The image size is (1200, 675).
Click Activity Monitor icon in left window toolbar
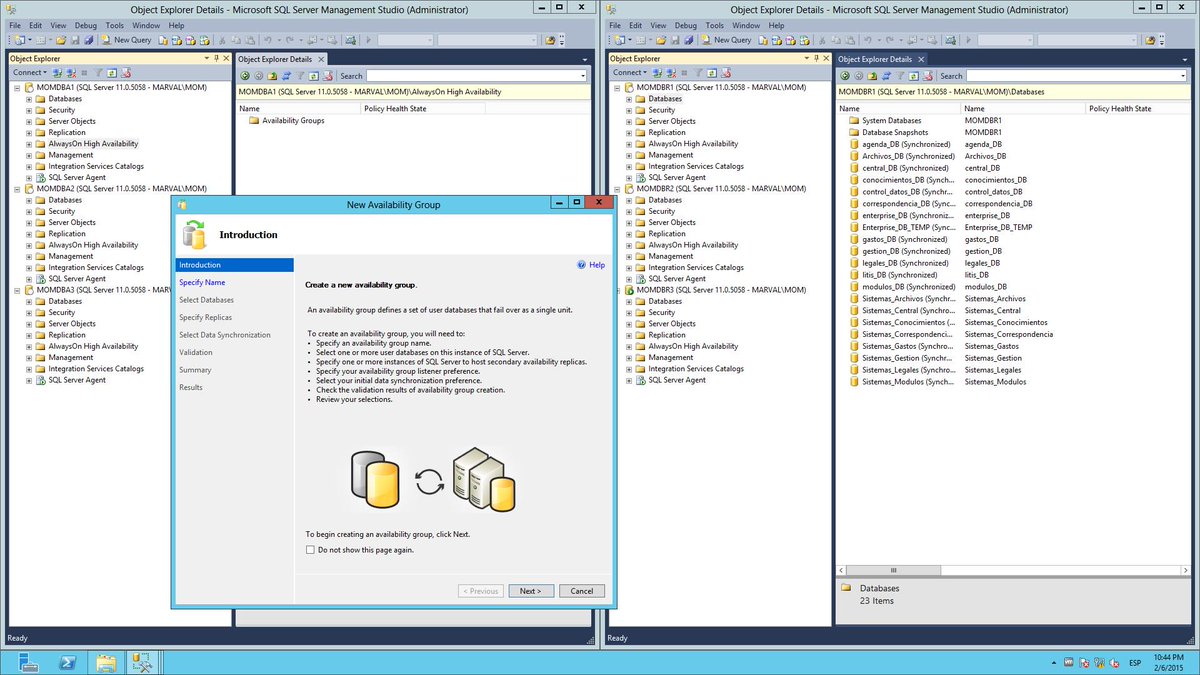pos(350,40)
